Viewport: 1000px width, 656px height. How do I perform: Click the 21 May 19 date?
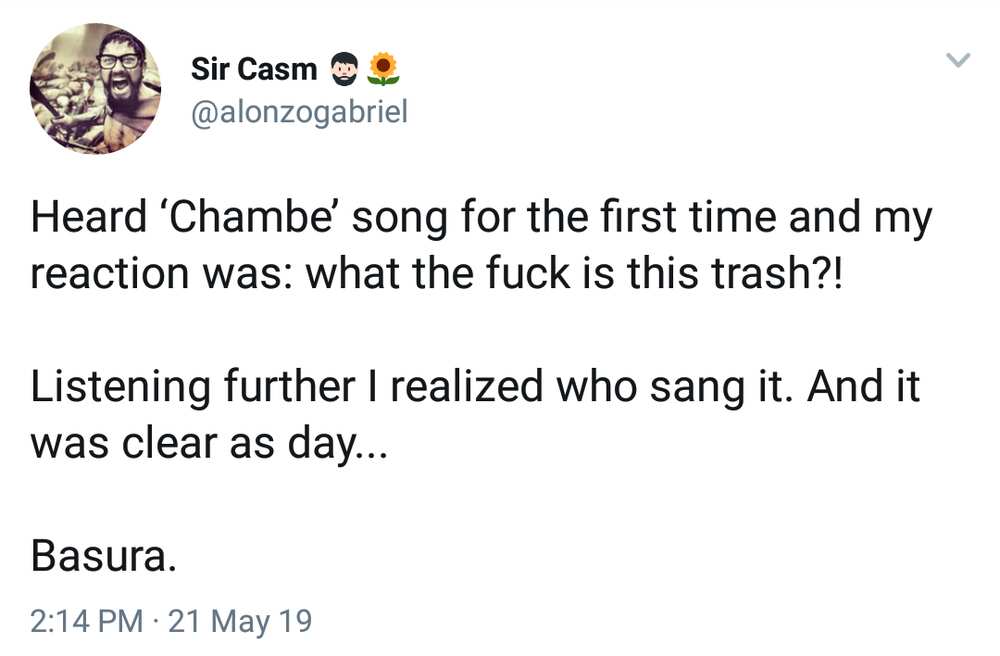click(240, 620)
